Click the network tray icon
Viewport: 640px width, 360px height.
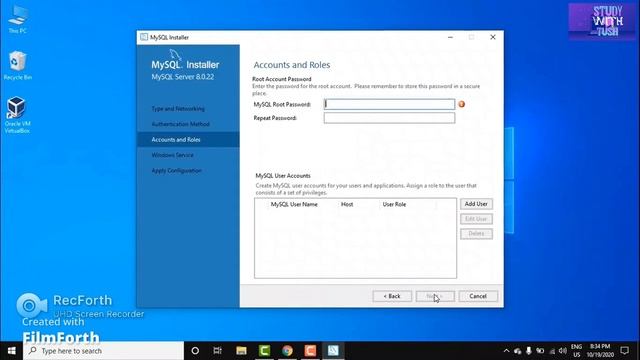point(552,351)
